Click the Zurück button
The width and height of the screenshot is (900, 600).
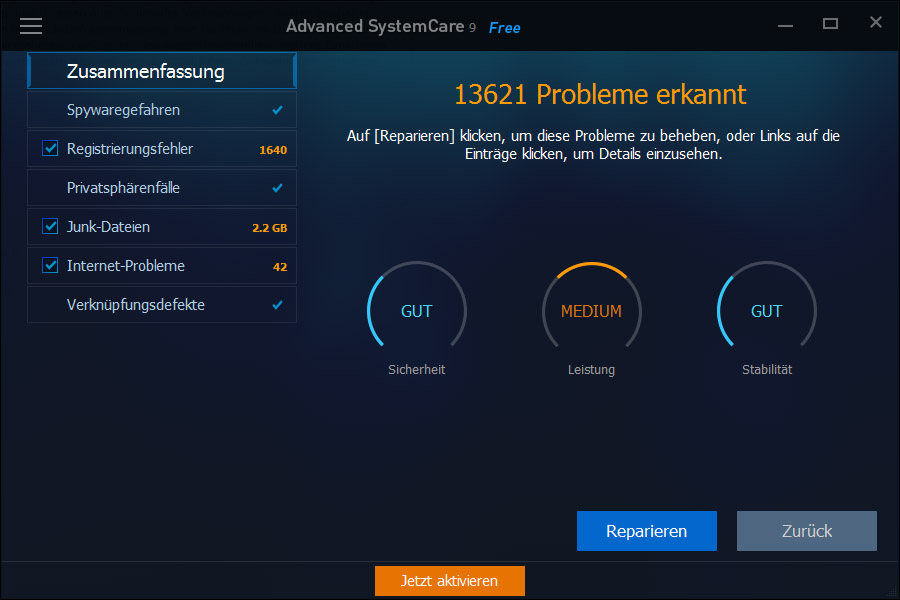tap(807, 531)
